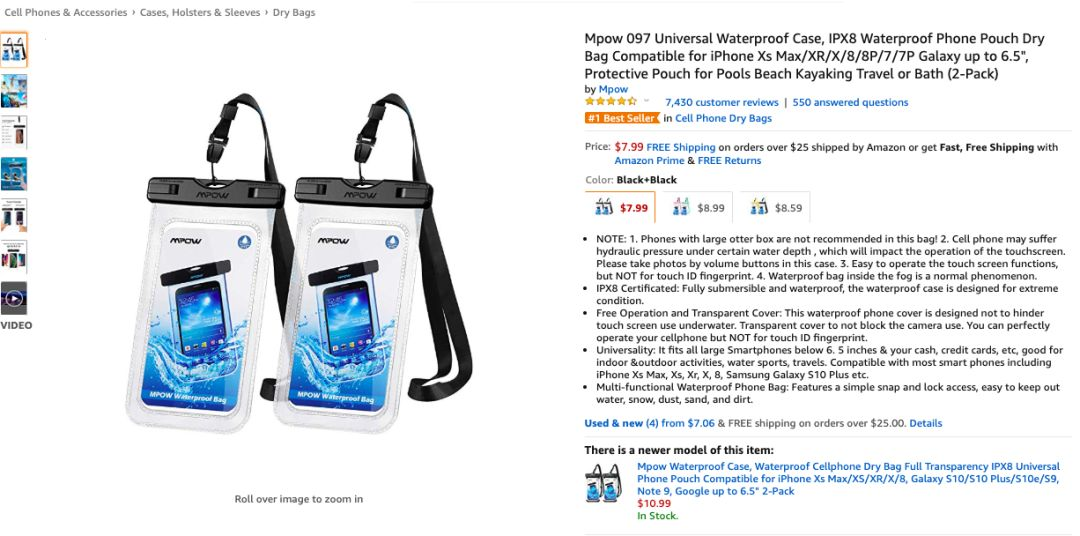This screenshot has height=536, width=1080.
Task: Visit the Mpow brand link
Action: coord(613,89)
